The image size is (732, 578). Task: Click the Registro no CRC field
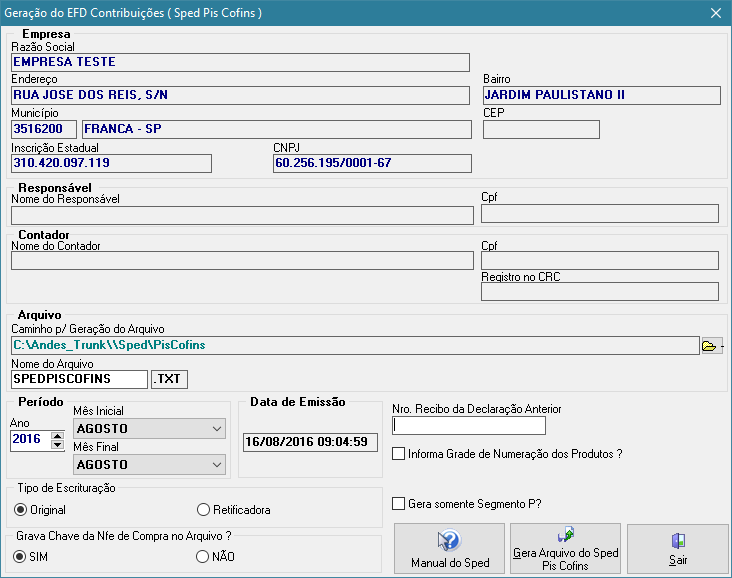point(600,291)
